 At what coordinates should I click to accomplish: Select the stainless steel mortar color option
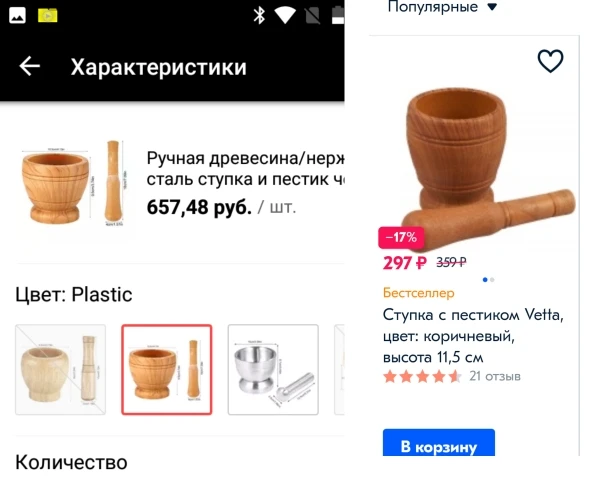point(273,370)
